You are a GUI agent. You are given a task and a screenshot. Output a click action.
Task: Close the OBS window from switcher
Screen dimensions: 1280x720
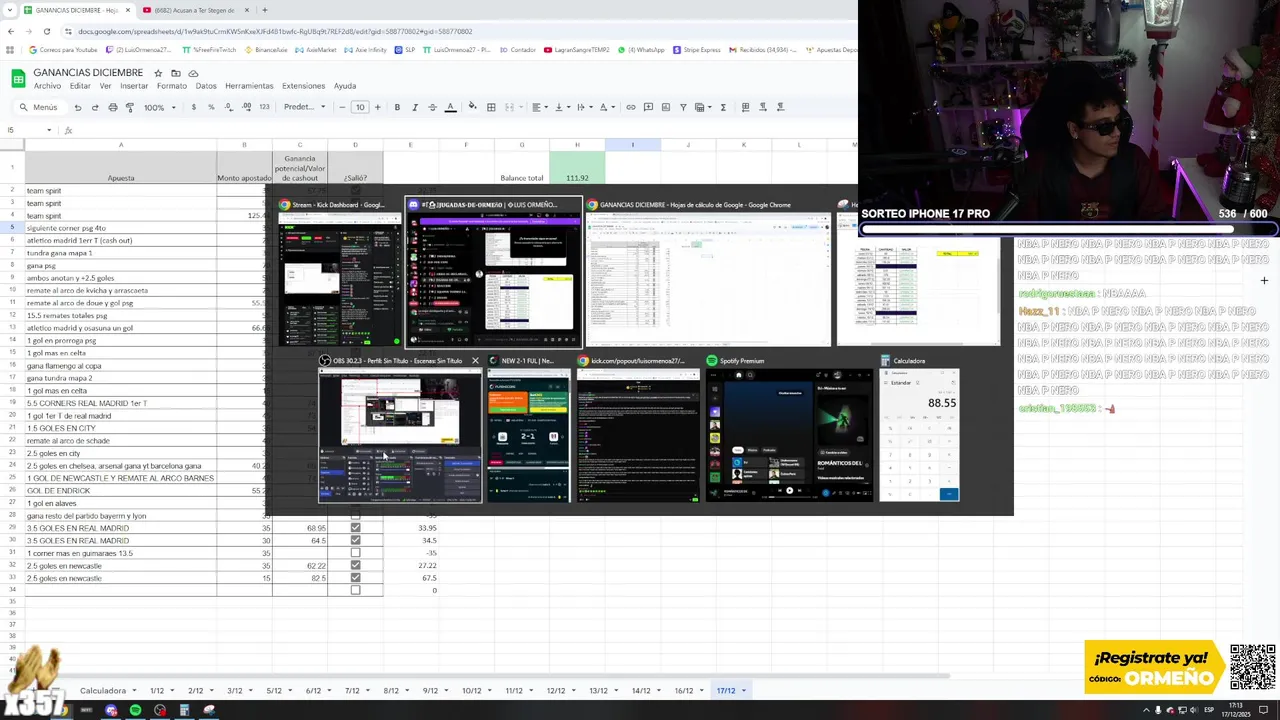[475, 361]
